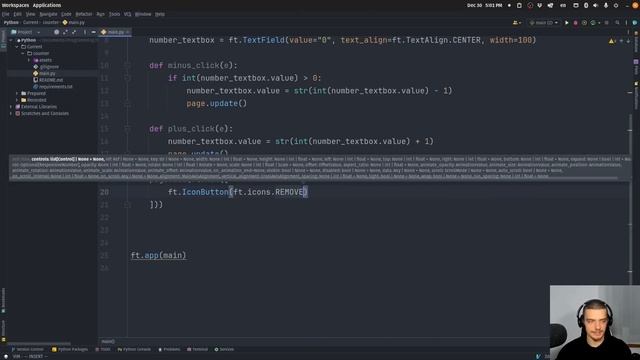
Task: Select requirements.txt in project tree
Action: 53,87
